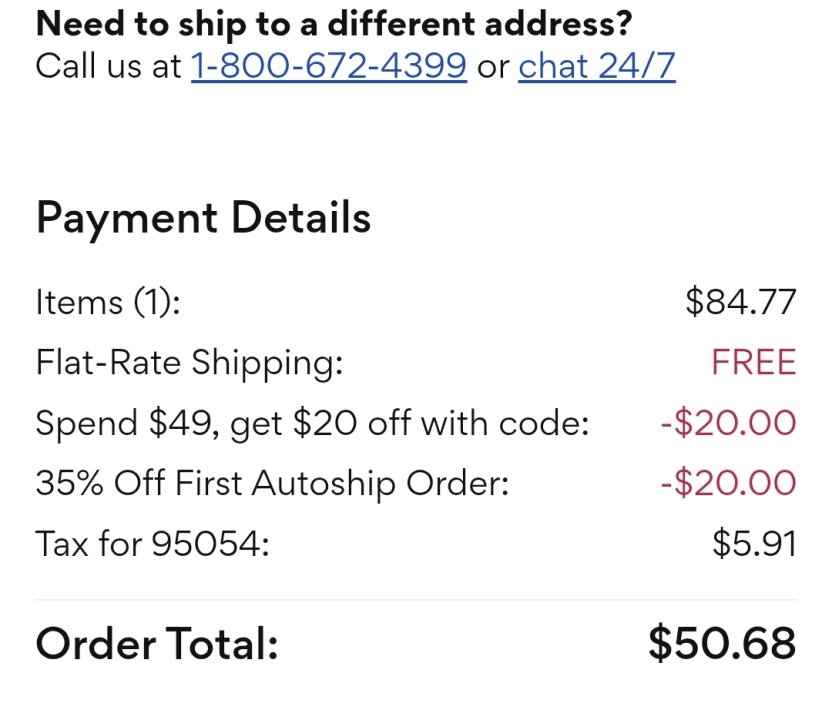Screen dimensions: 832x720
Task: Click the word 'or' between the links
Action: pos(493,66)
